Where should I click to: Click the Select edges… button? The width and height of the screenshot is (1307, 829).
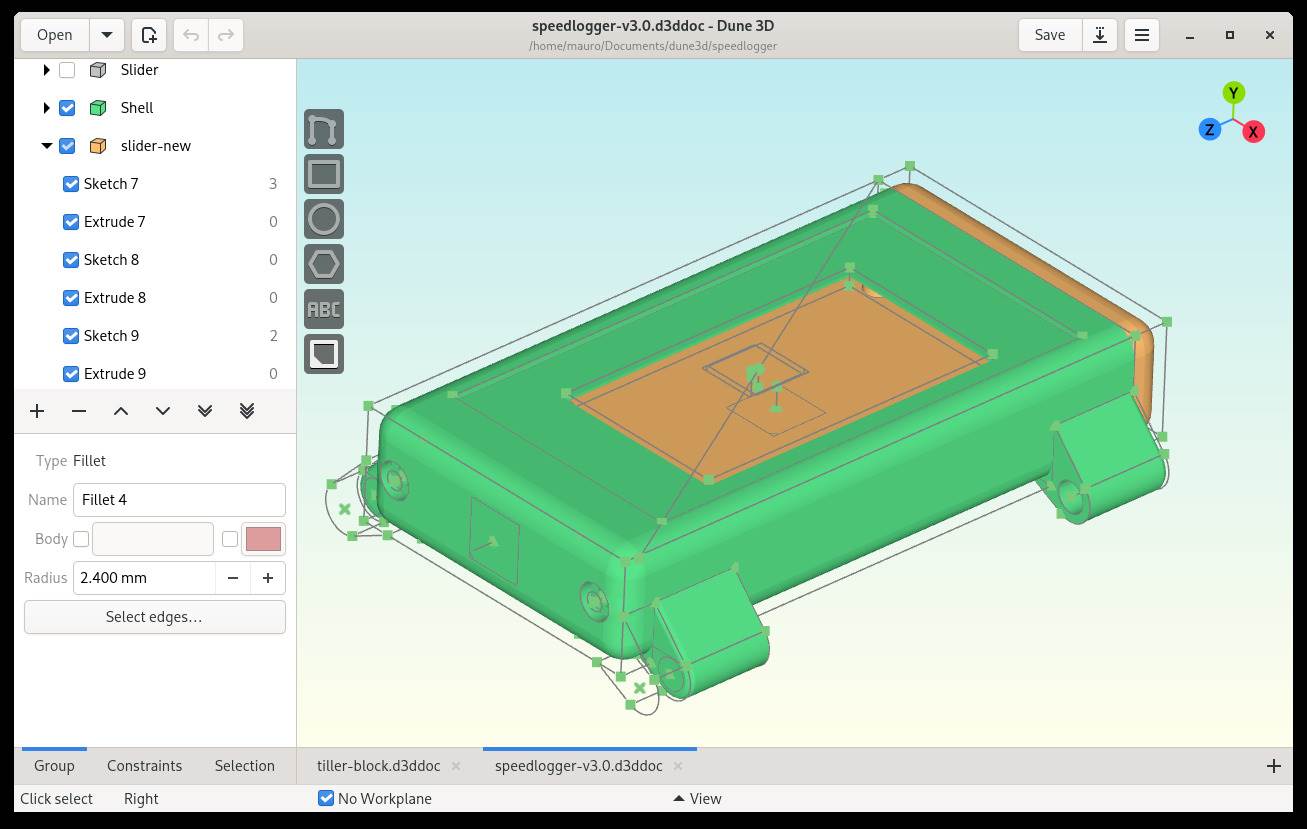pyautogui.click(x=154, y=617)
